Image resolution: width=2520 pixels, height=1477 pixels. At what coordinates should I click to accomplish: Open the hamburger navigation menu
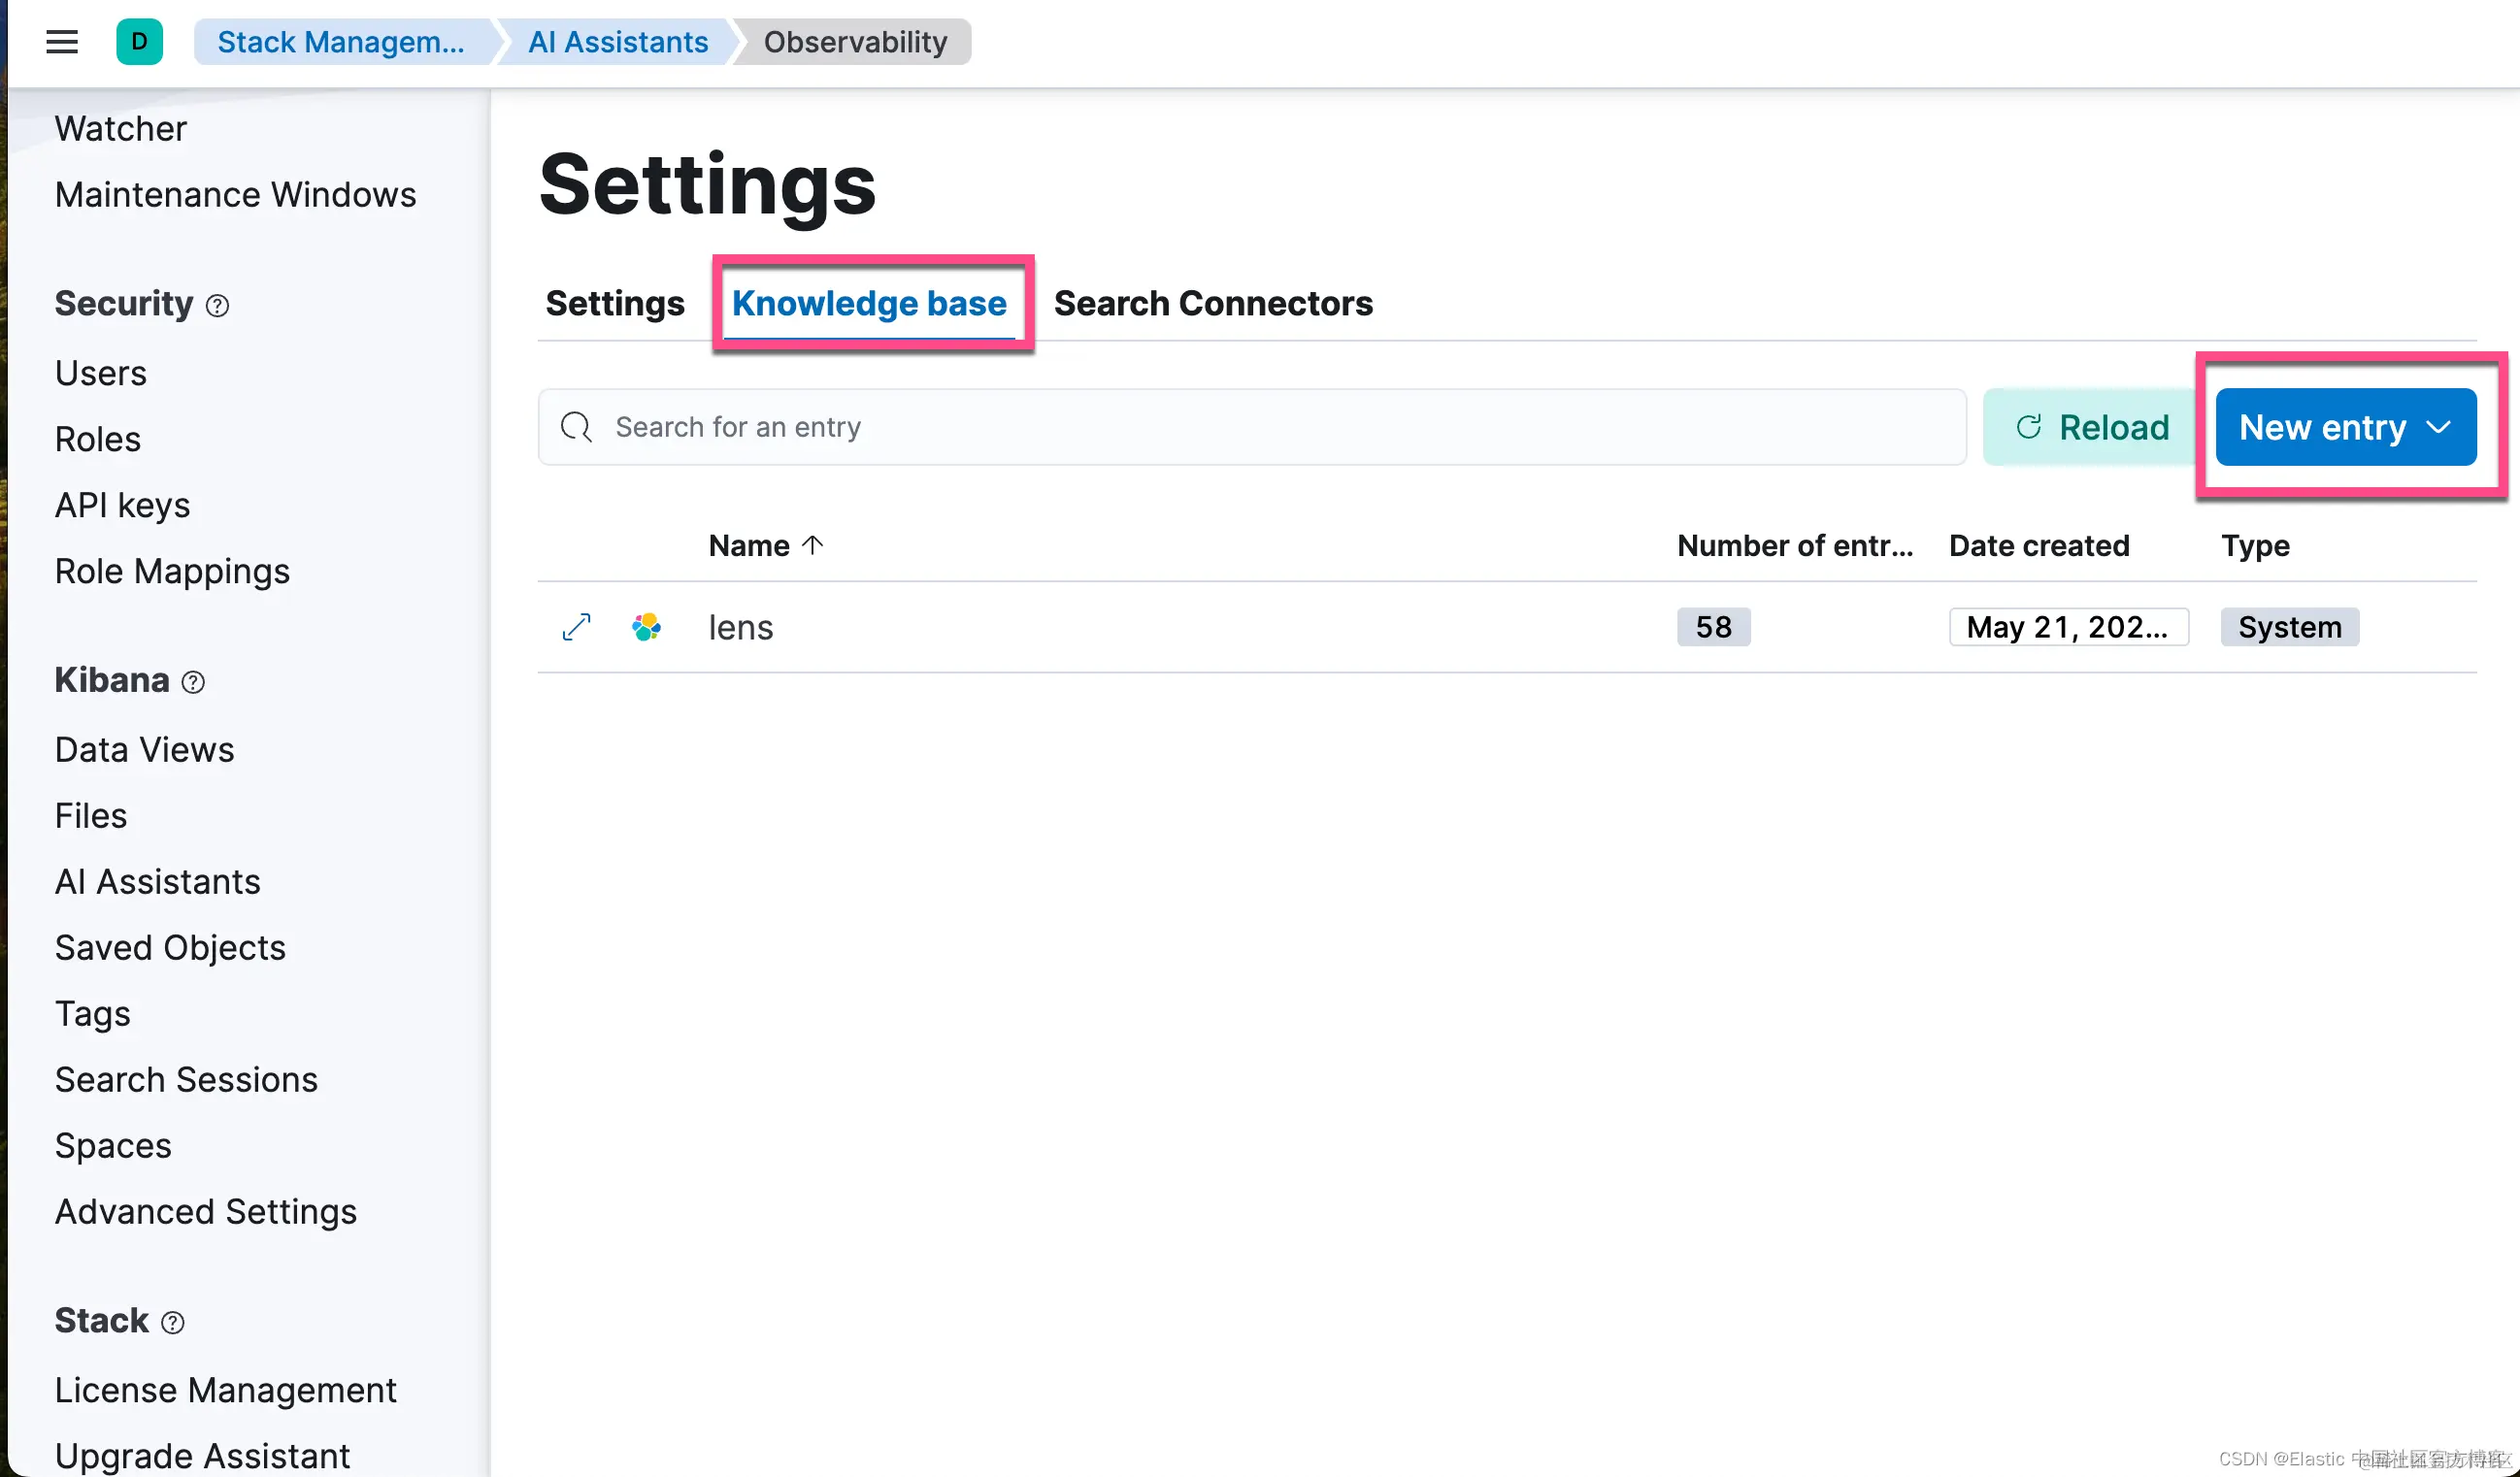[x=62, y=42]
